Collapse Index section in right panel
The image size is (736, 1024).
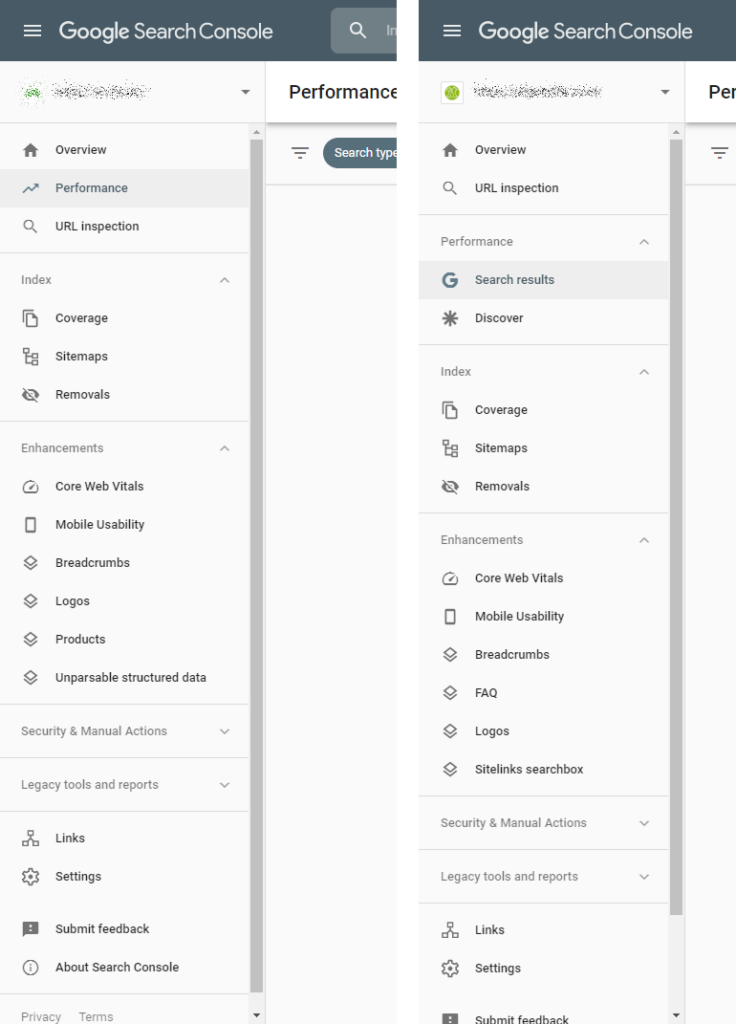coord(644,372)
